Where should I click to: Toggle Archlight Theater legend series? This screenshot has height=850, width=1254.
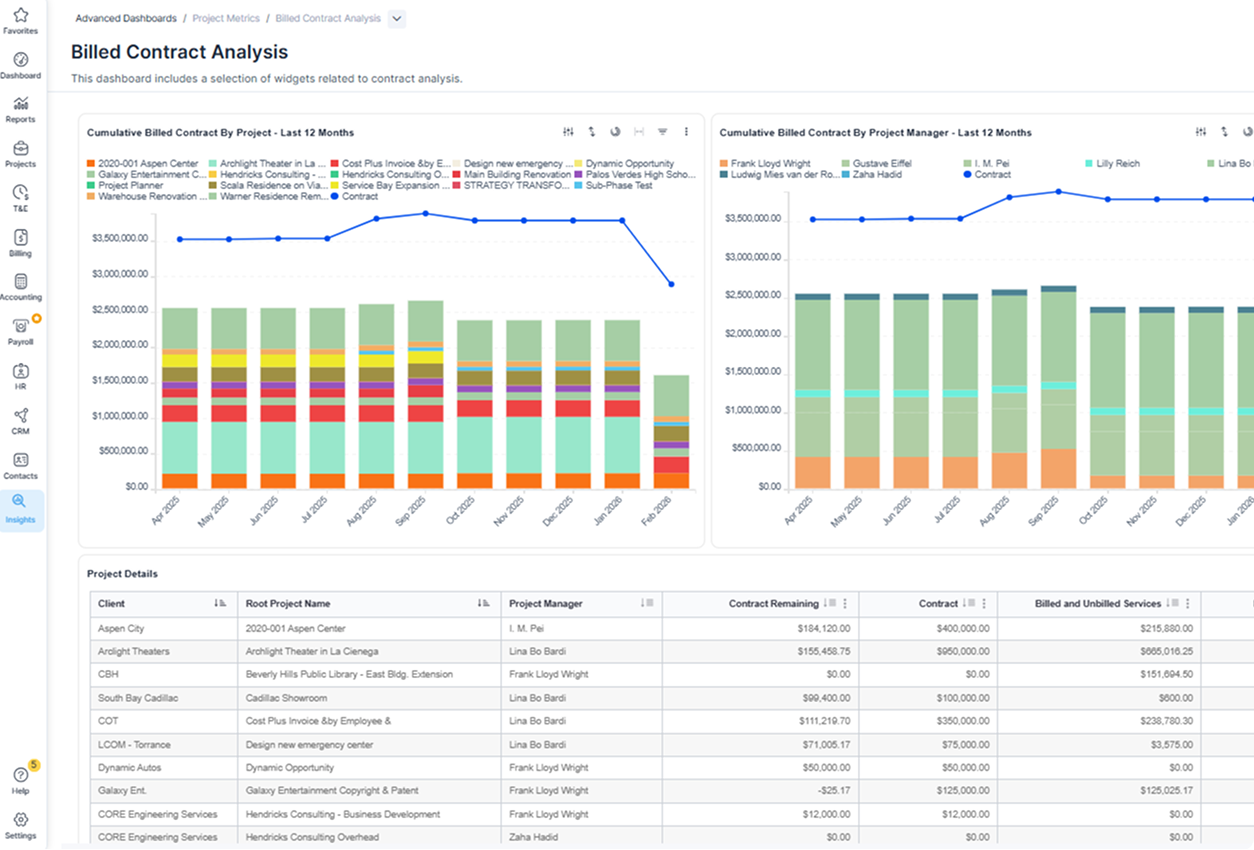[x=267, y=163]
